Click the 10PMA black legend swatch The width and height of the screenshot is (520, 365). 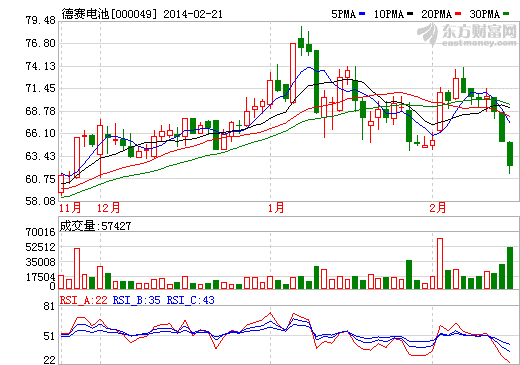pyautogui.click(x=410, y=14)
